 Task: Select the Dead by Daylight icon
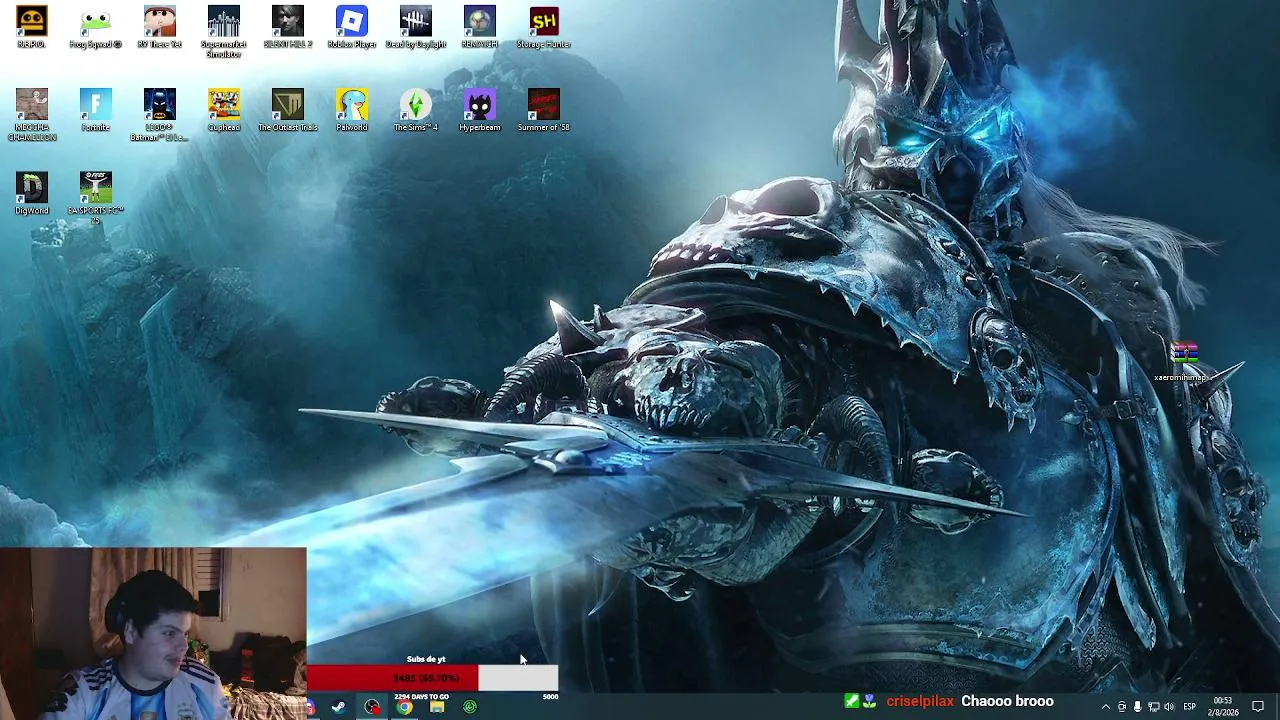(416, 27)
